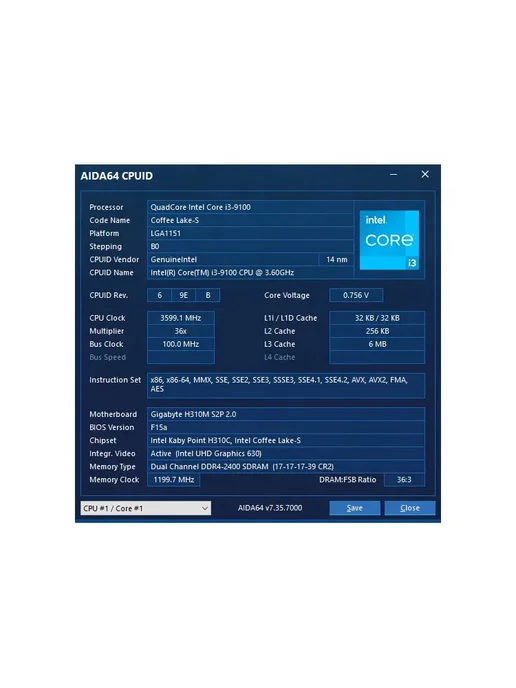Select the Motherboard value Gigabyte H310M S2P 2.0

pos(286,414)
